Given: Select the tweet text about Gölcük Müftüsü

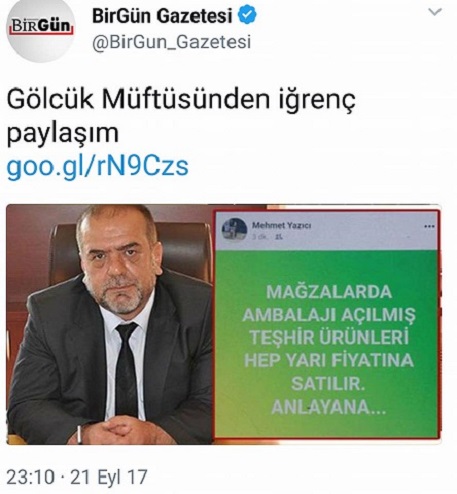Looking at the screenshot, I should [x=181, y=116].
